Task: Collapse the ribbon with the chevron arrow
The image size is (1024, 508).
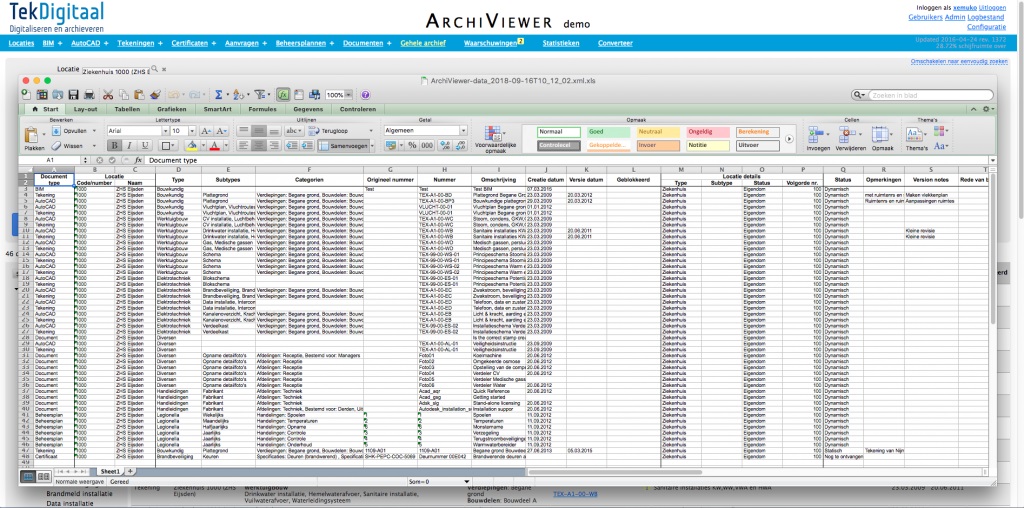Action: 973,109
